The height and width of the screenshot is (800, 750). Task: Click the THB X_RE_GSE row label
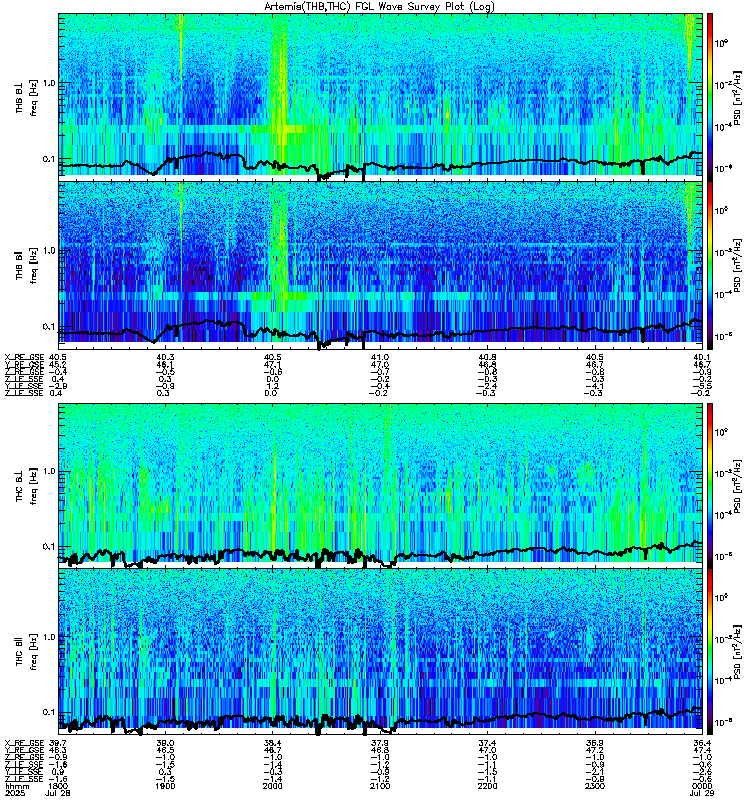[24, 357]
